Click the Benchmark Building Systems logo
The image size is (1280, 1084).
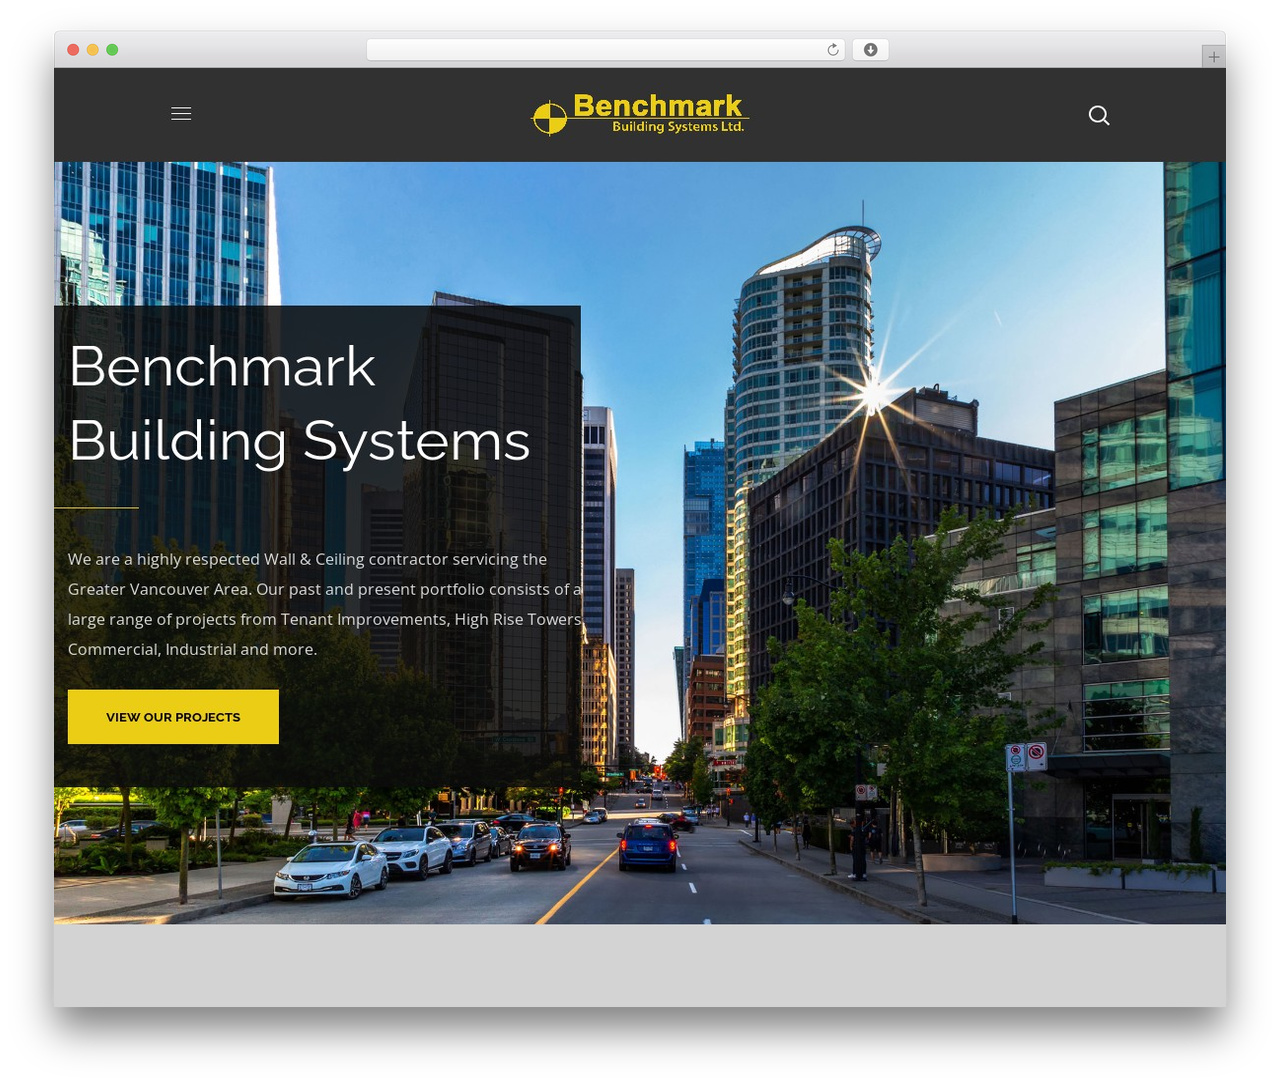coord(640,114)
